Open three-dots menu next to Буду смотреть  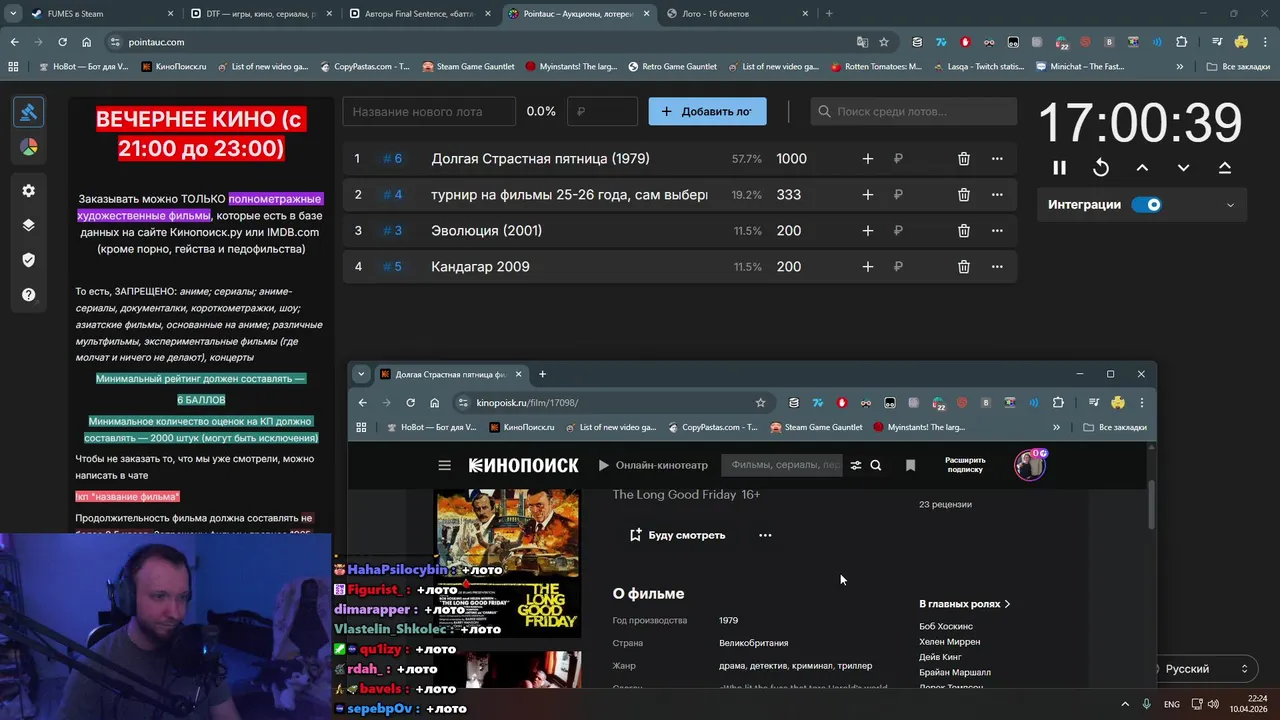(x=765, y=535)
